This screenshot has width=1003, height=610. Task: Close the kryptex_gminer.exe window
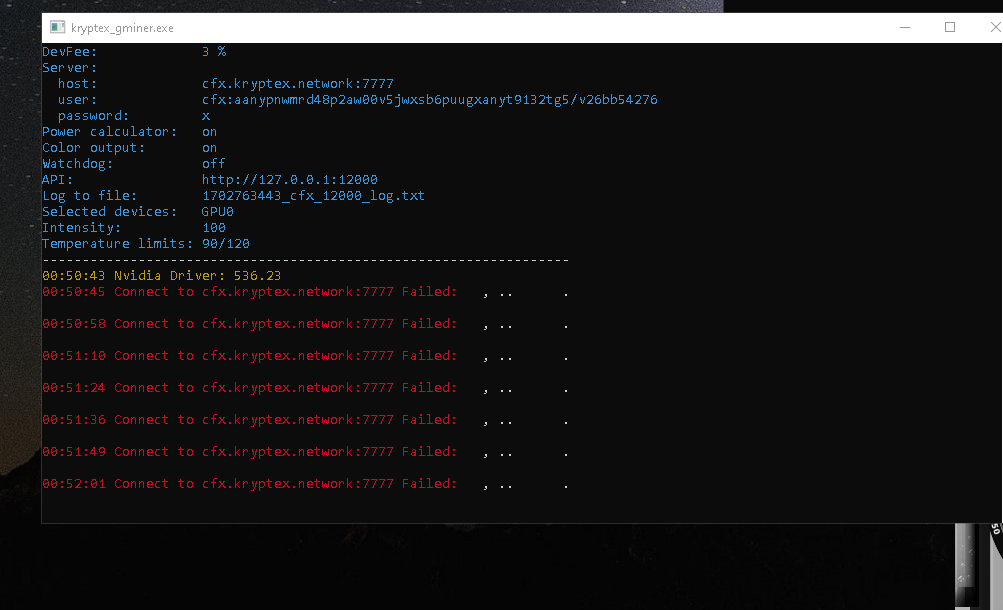(995, 27)
